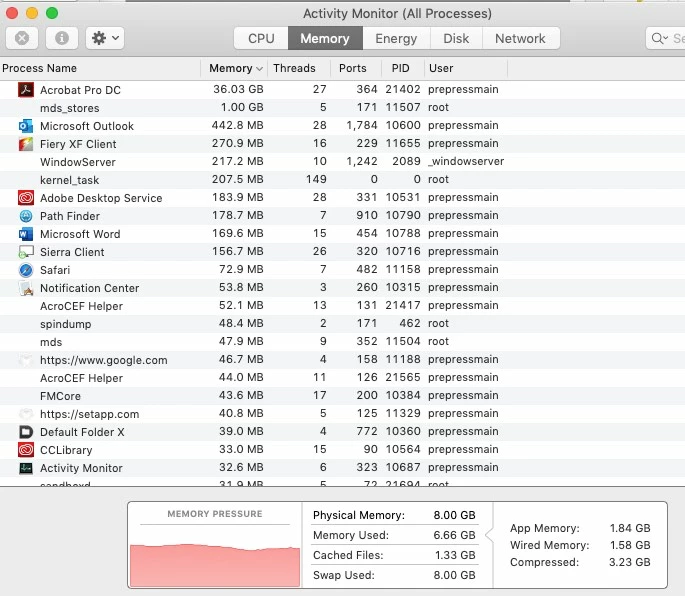Select AcroCEF Helper with 44.0 MB
This screenshot has width=685, height=596.
(x=342, y=378)
